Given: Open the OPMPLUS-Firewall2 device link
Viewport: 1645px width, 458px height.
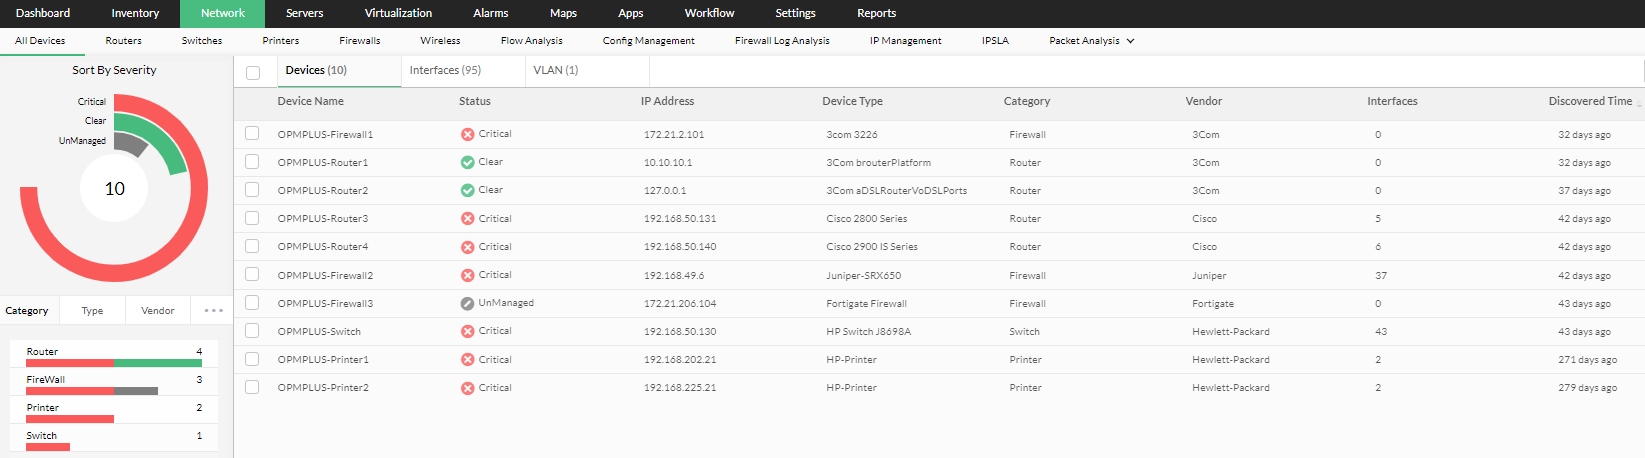Looking at the screenshot, I should pyautogui.click(x=325, y=275).
